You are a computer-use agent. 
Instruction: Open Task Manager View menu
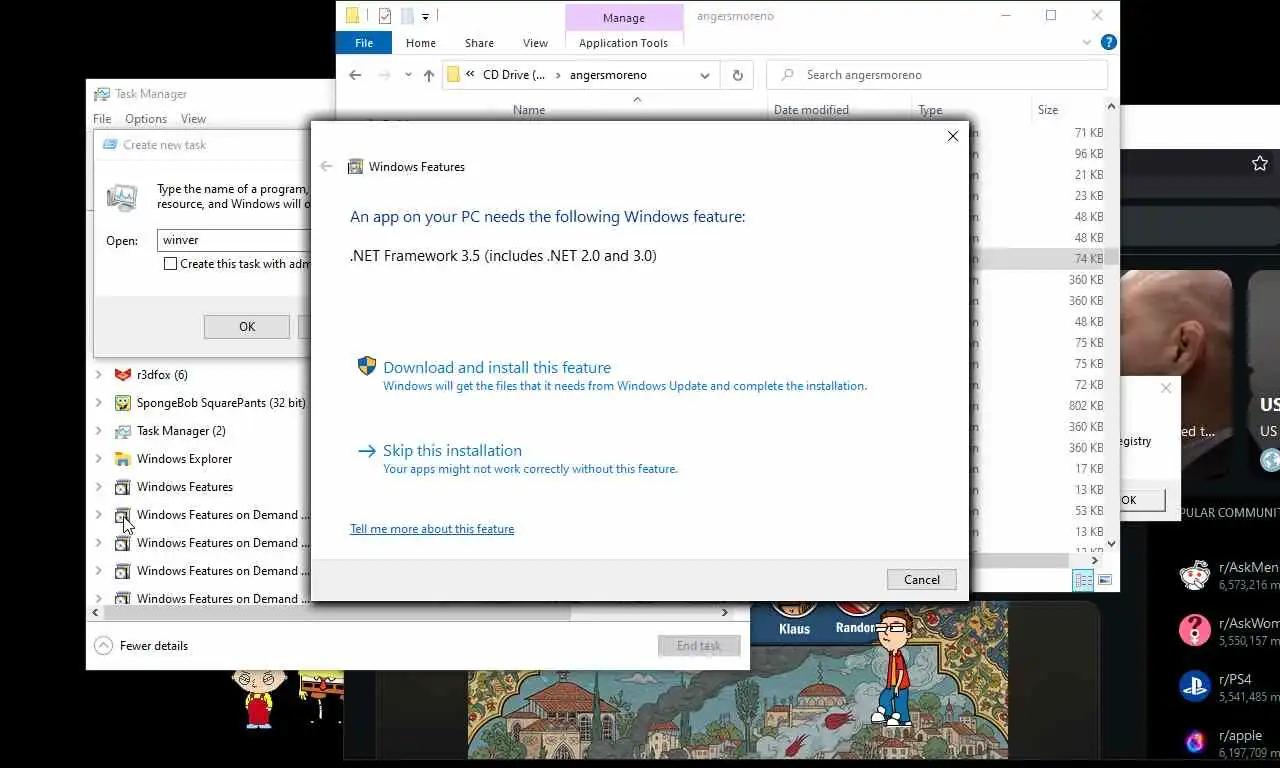[x=193, y=119]
